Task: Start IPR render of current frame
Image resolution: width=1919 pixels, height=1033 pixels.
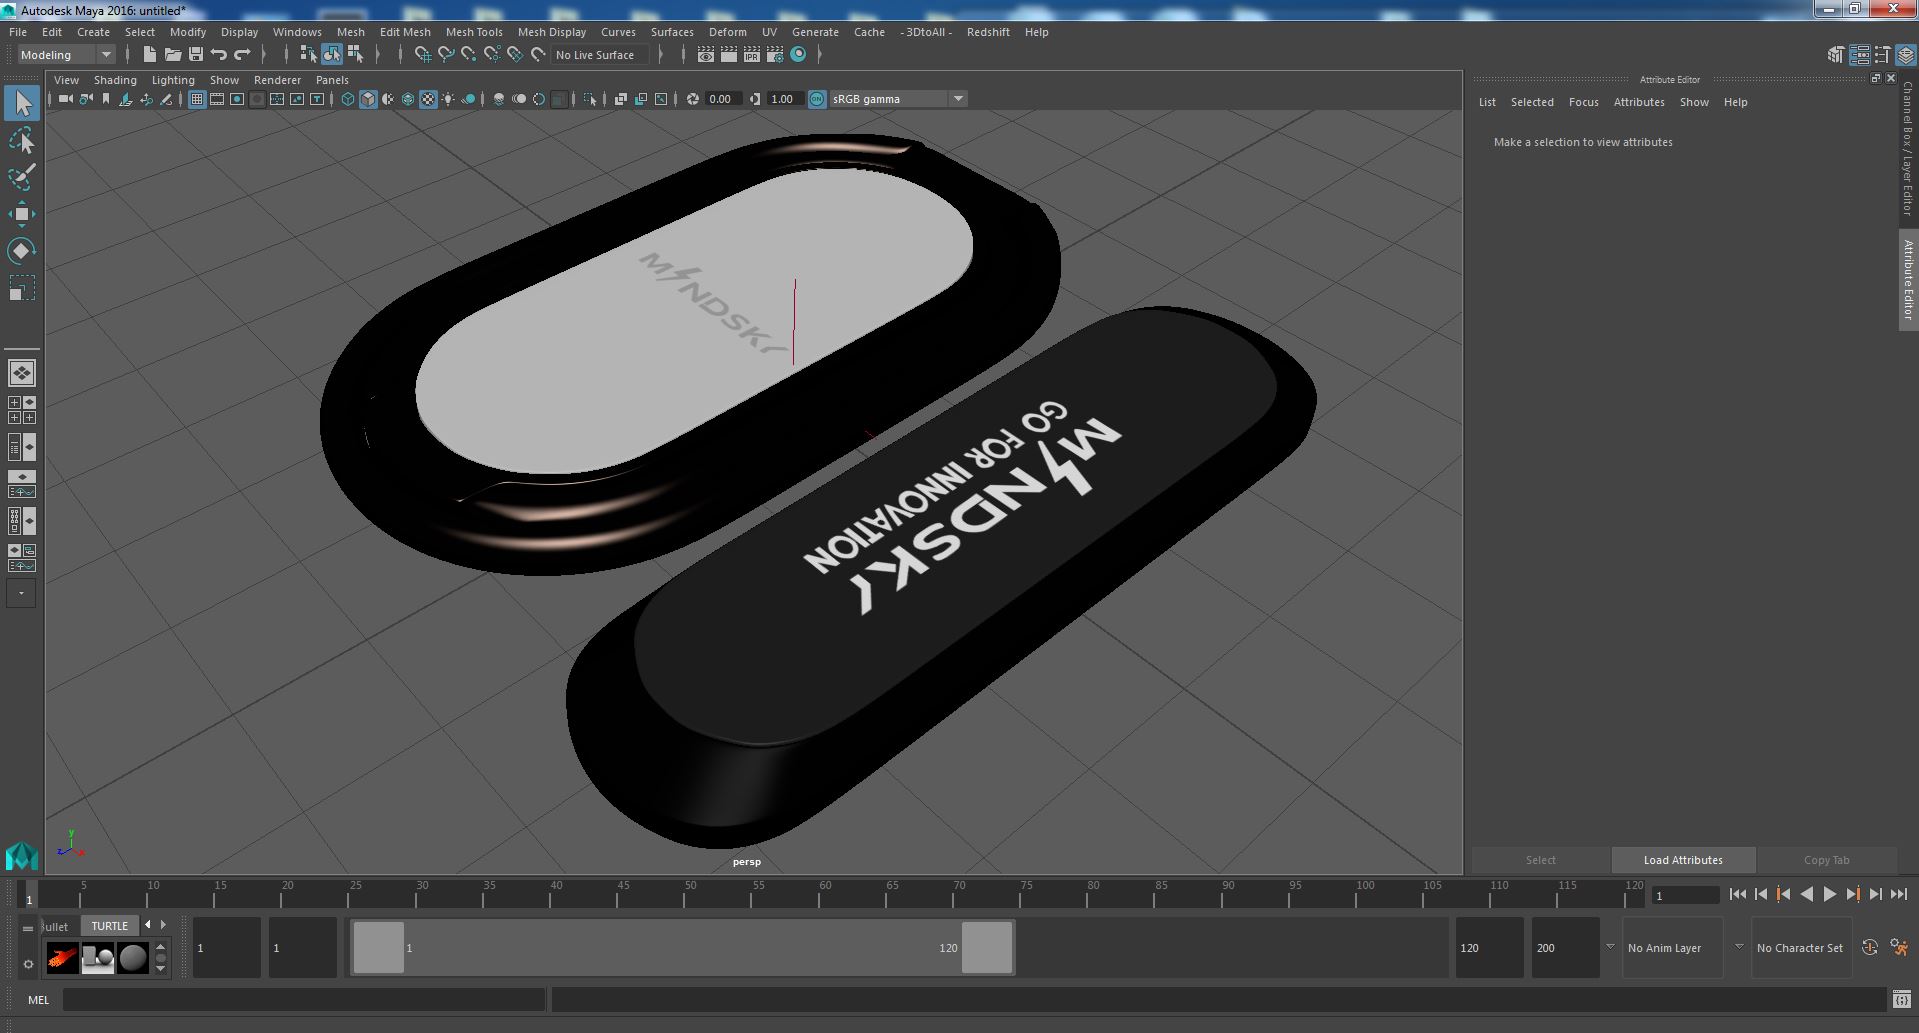Action: [752, 55]
